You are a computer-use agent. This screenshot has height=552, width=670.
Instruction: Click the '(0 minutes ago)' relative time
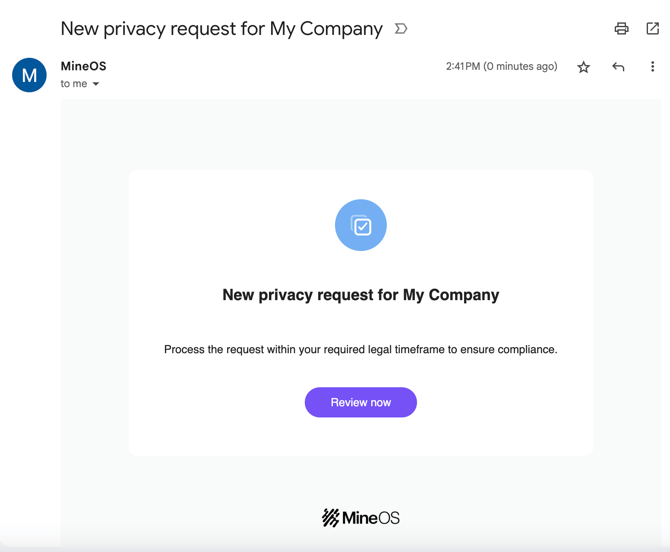click(521, 67)
